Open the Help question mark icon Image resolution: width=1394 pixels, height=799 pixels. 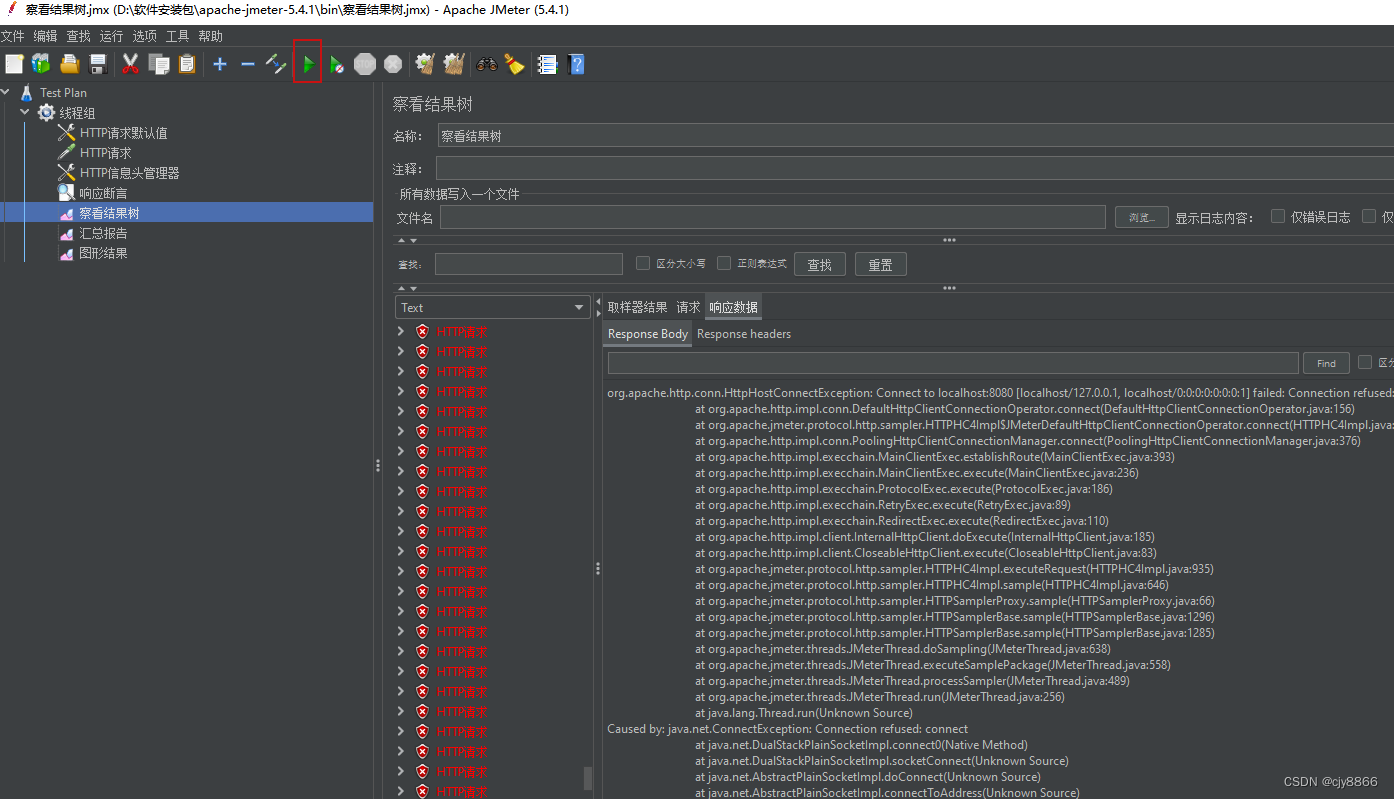(x=576, y=64)
